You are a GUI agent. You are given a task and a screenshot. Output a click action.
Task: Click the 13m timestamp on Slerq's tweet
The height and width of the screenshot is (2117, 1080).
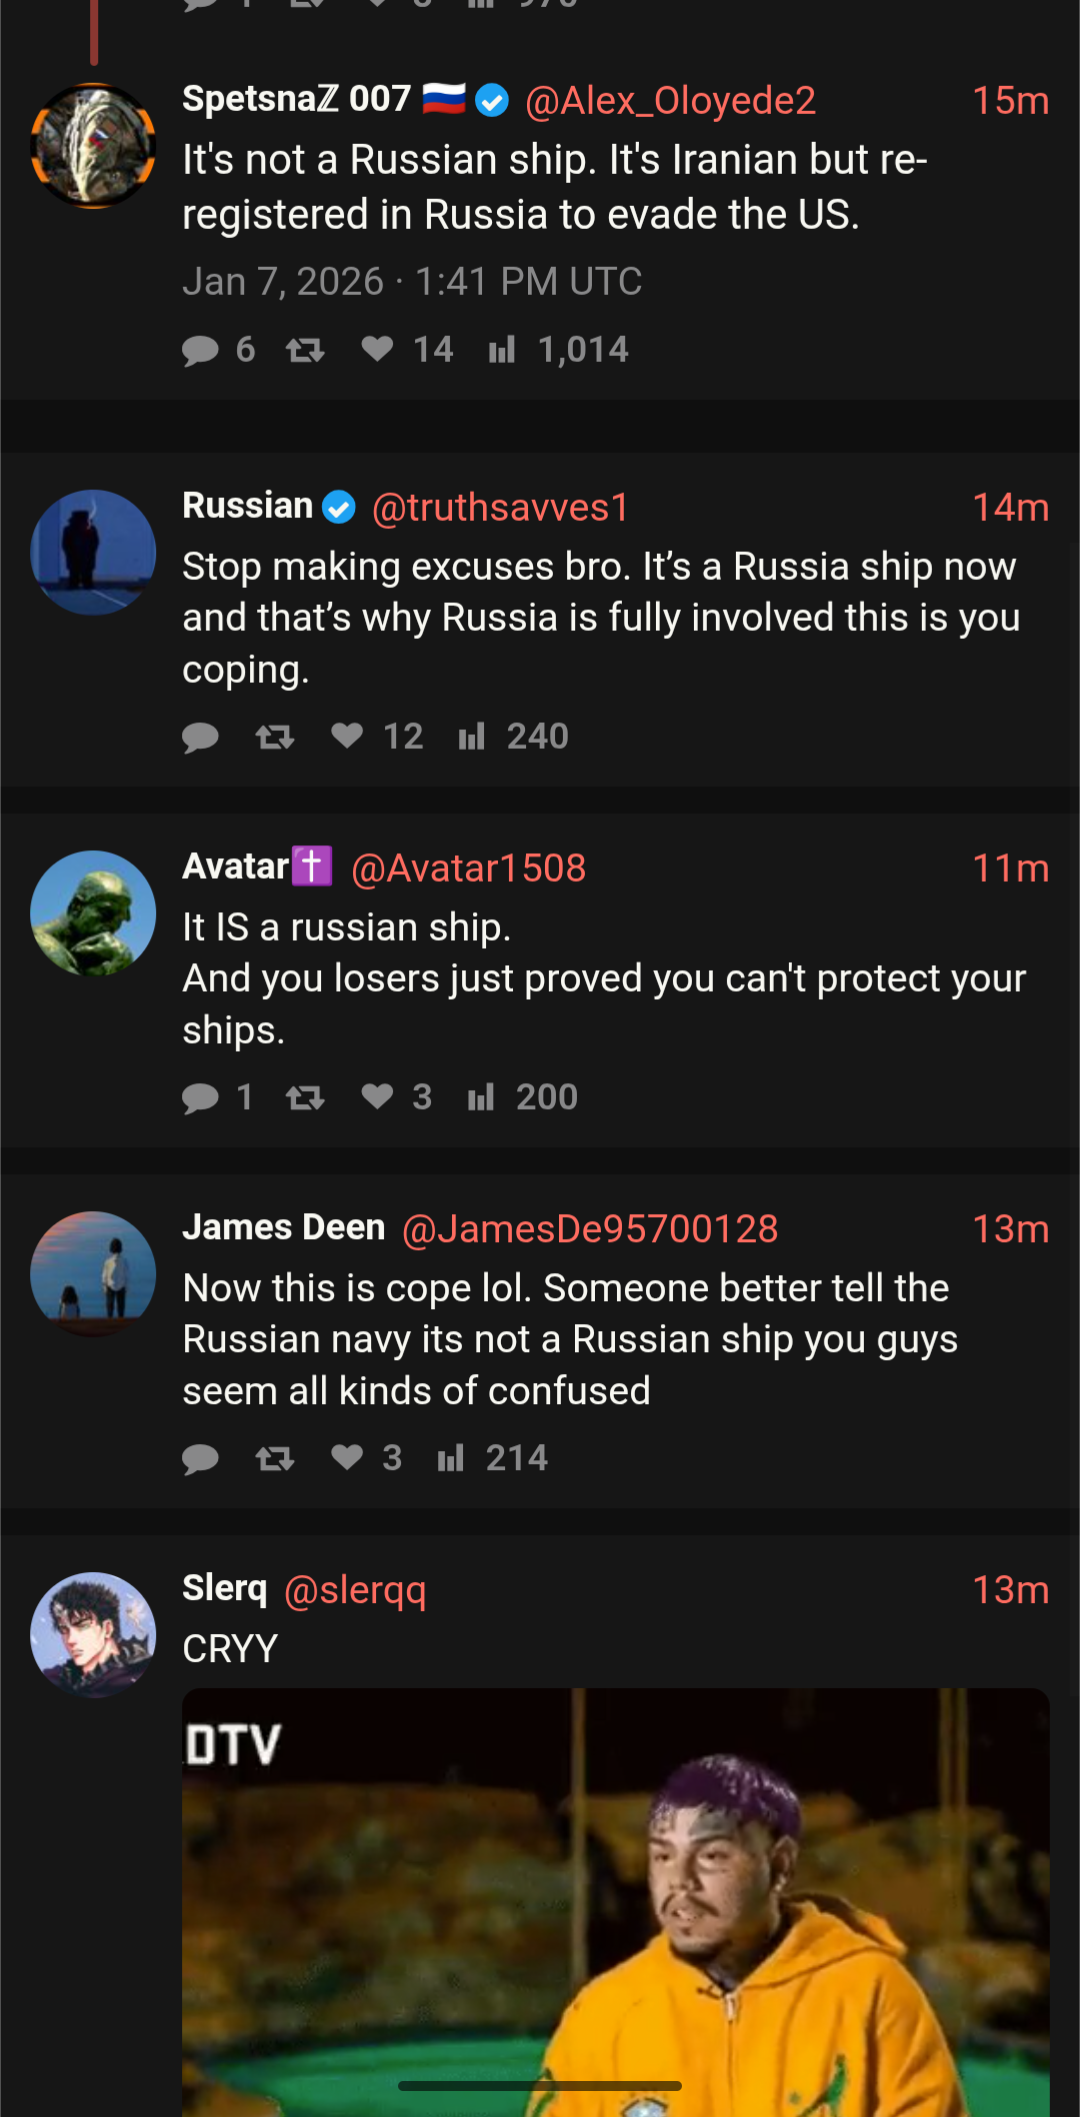pyautogui.click(x=1010, y=1590)
